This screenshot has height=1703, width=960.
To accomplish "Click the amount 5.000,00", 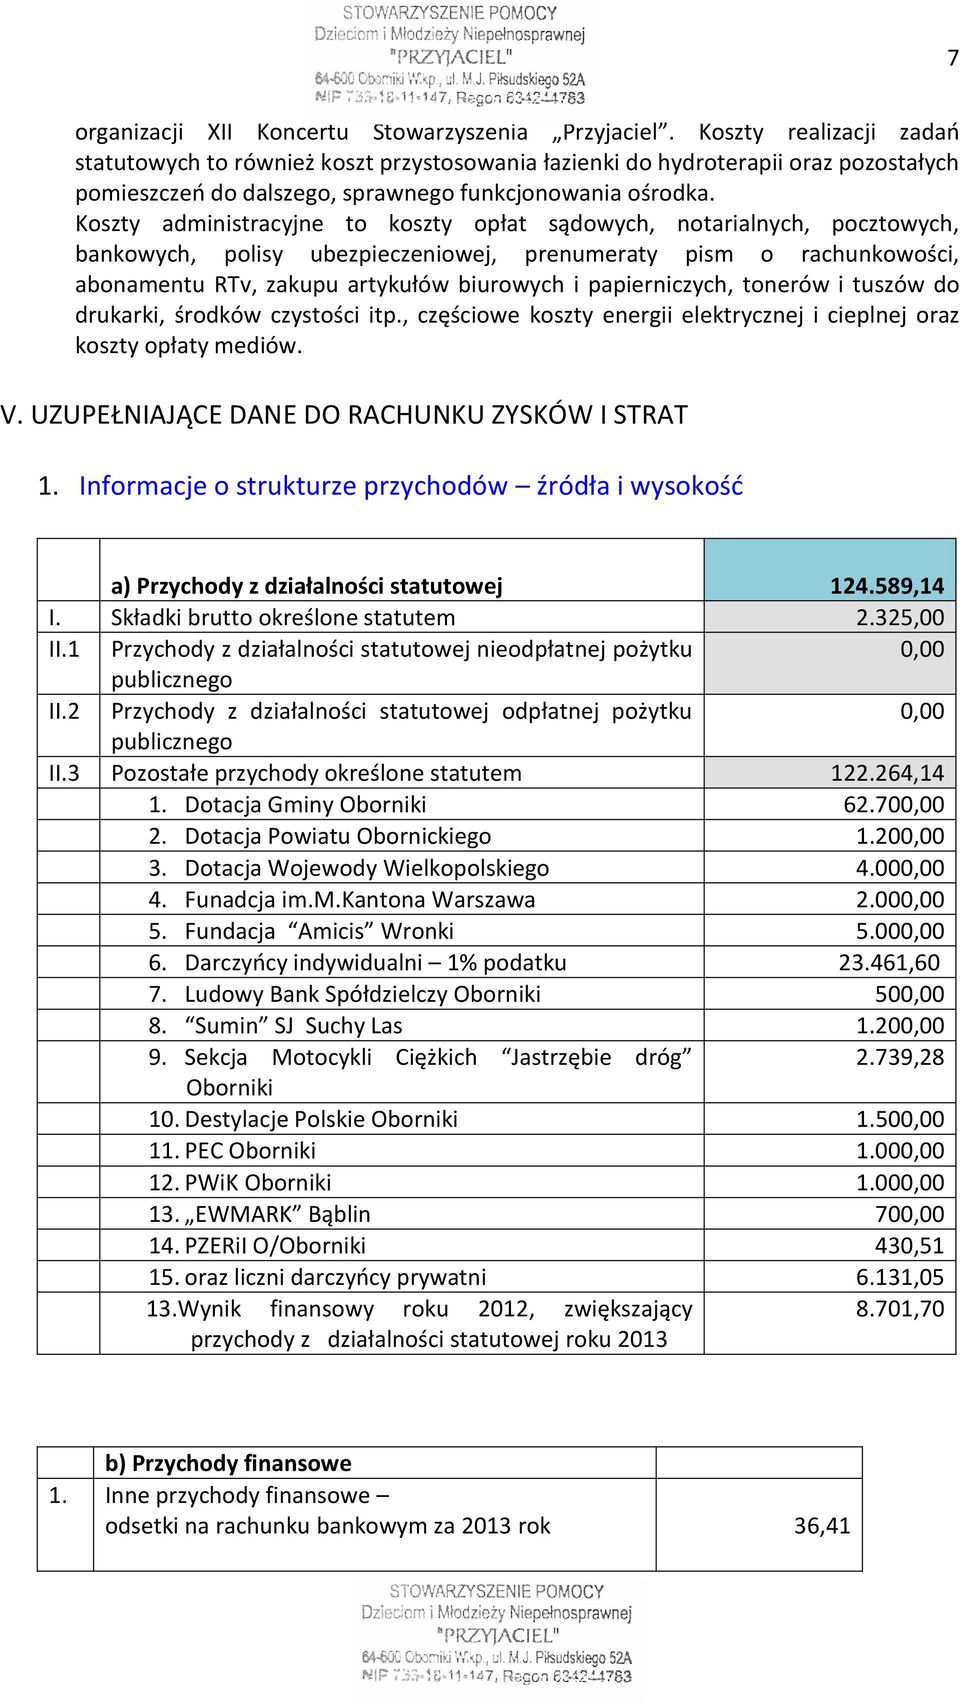I will 900,931.
